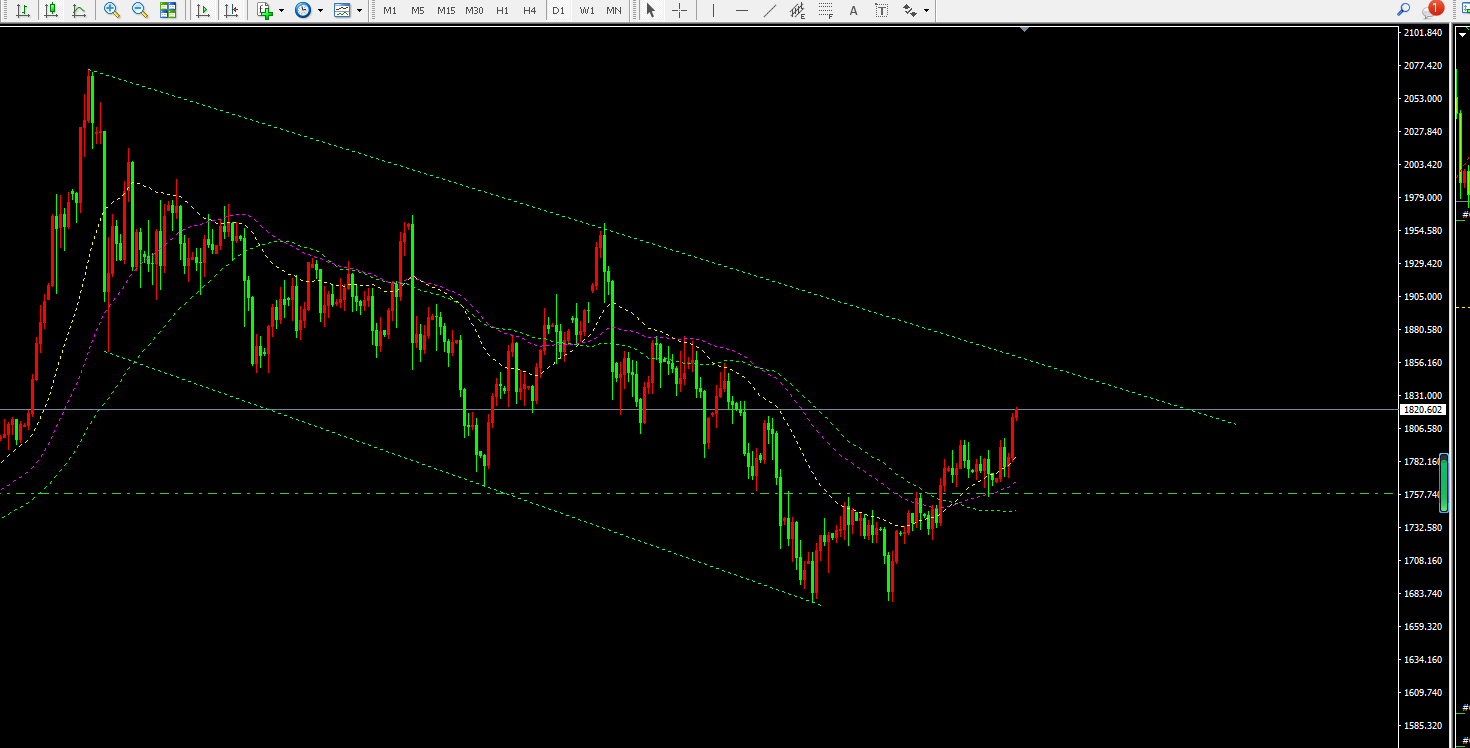Click the 1585.320 price scale label
Image resolution: width=1470 pixels, height=748 pixels.
tap(1423, 726)
